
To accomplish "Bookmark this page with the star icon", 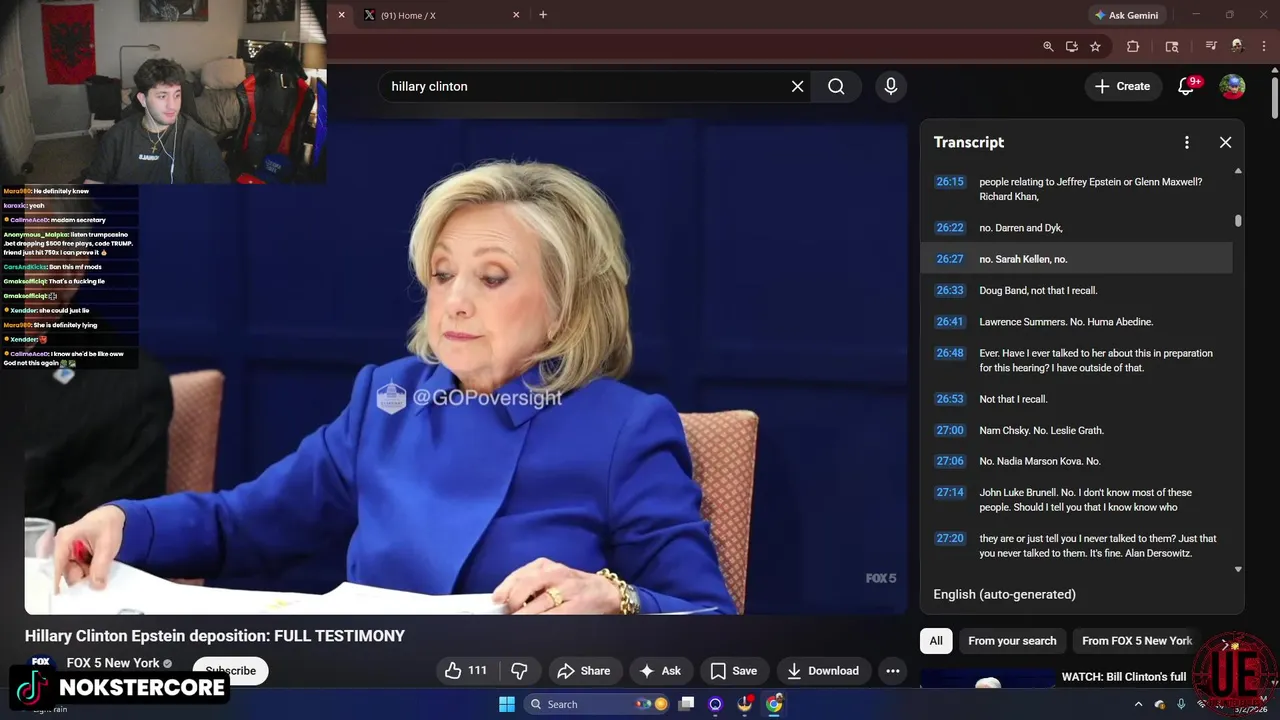I will point(1096,46).
